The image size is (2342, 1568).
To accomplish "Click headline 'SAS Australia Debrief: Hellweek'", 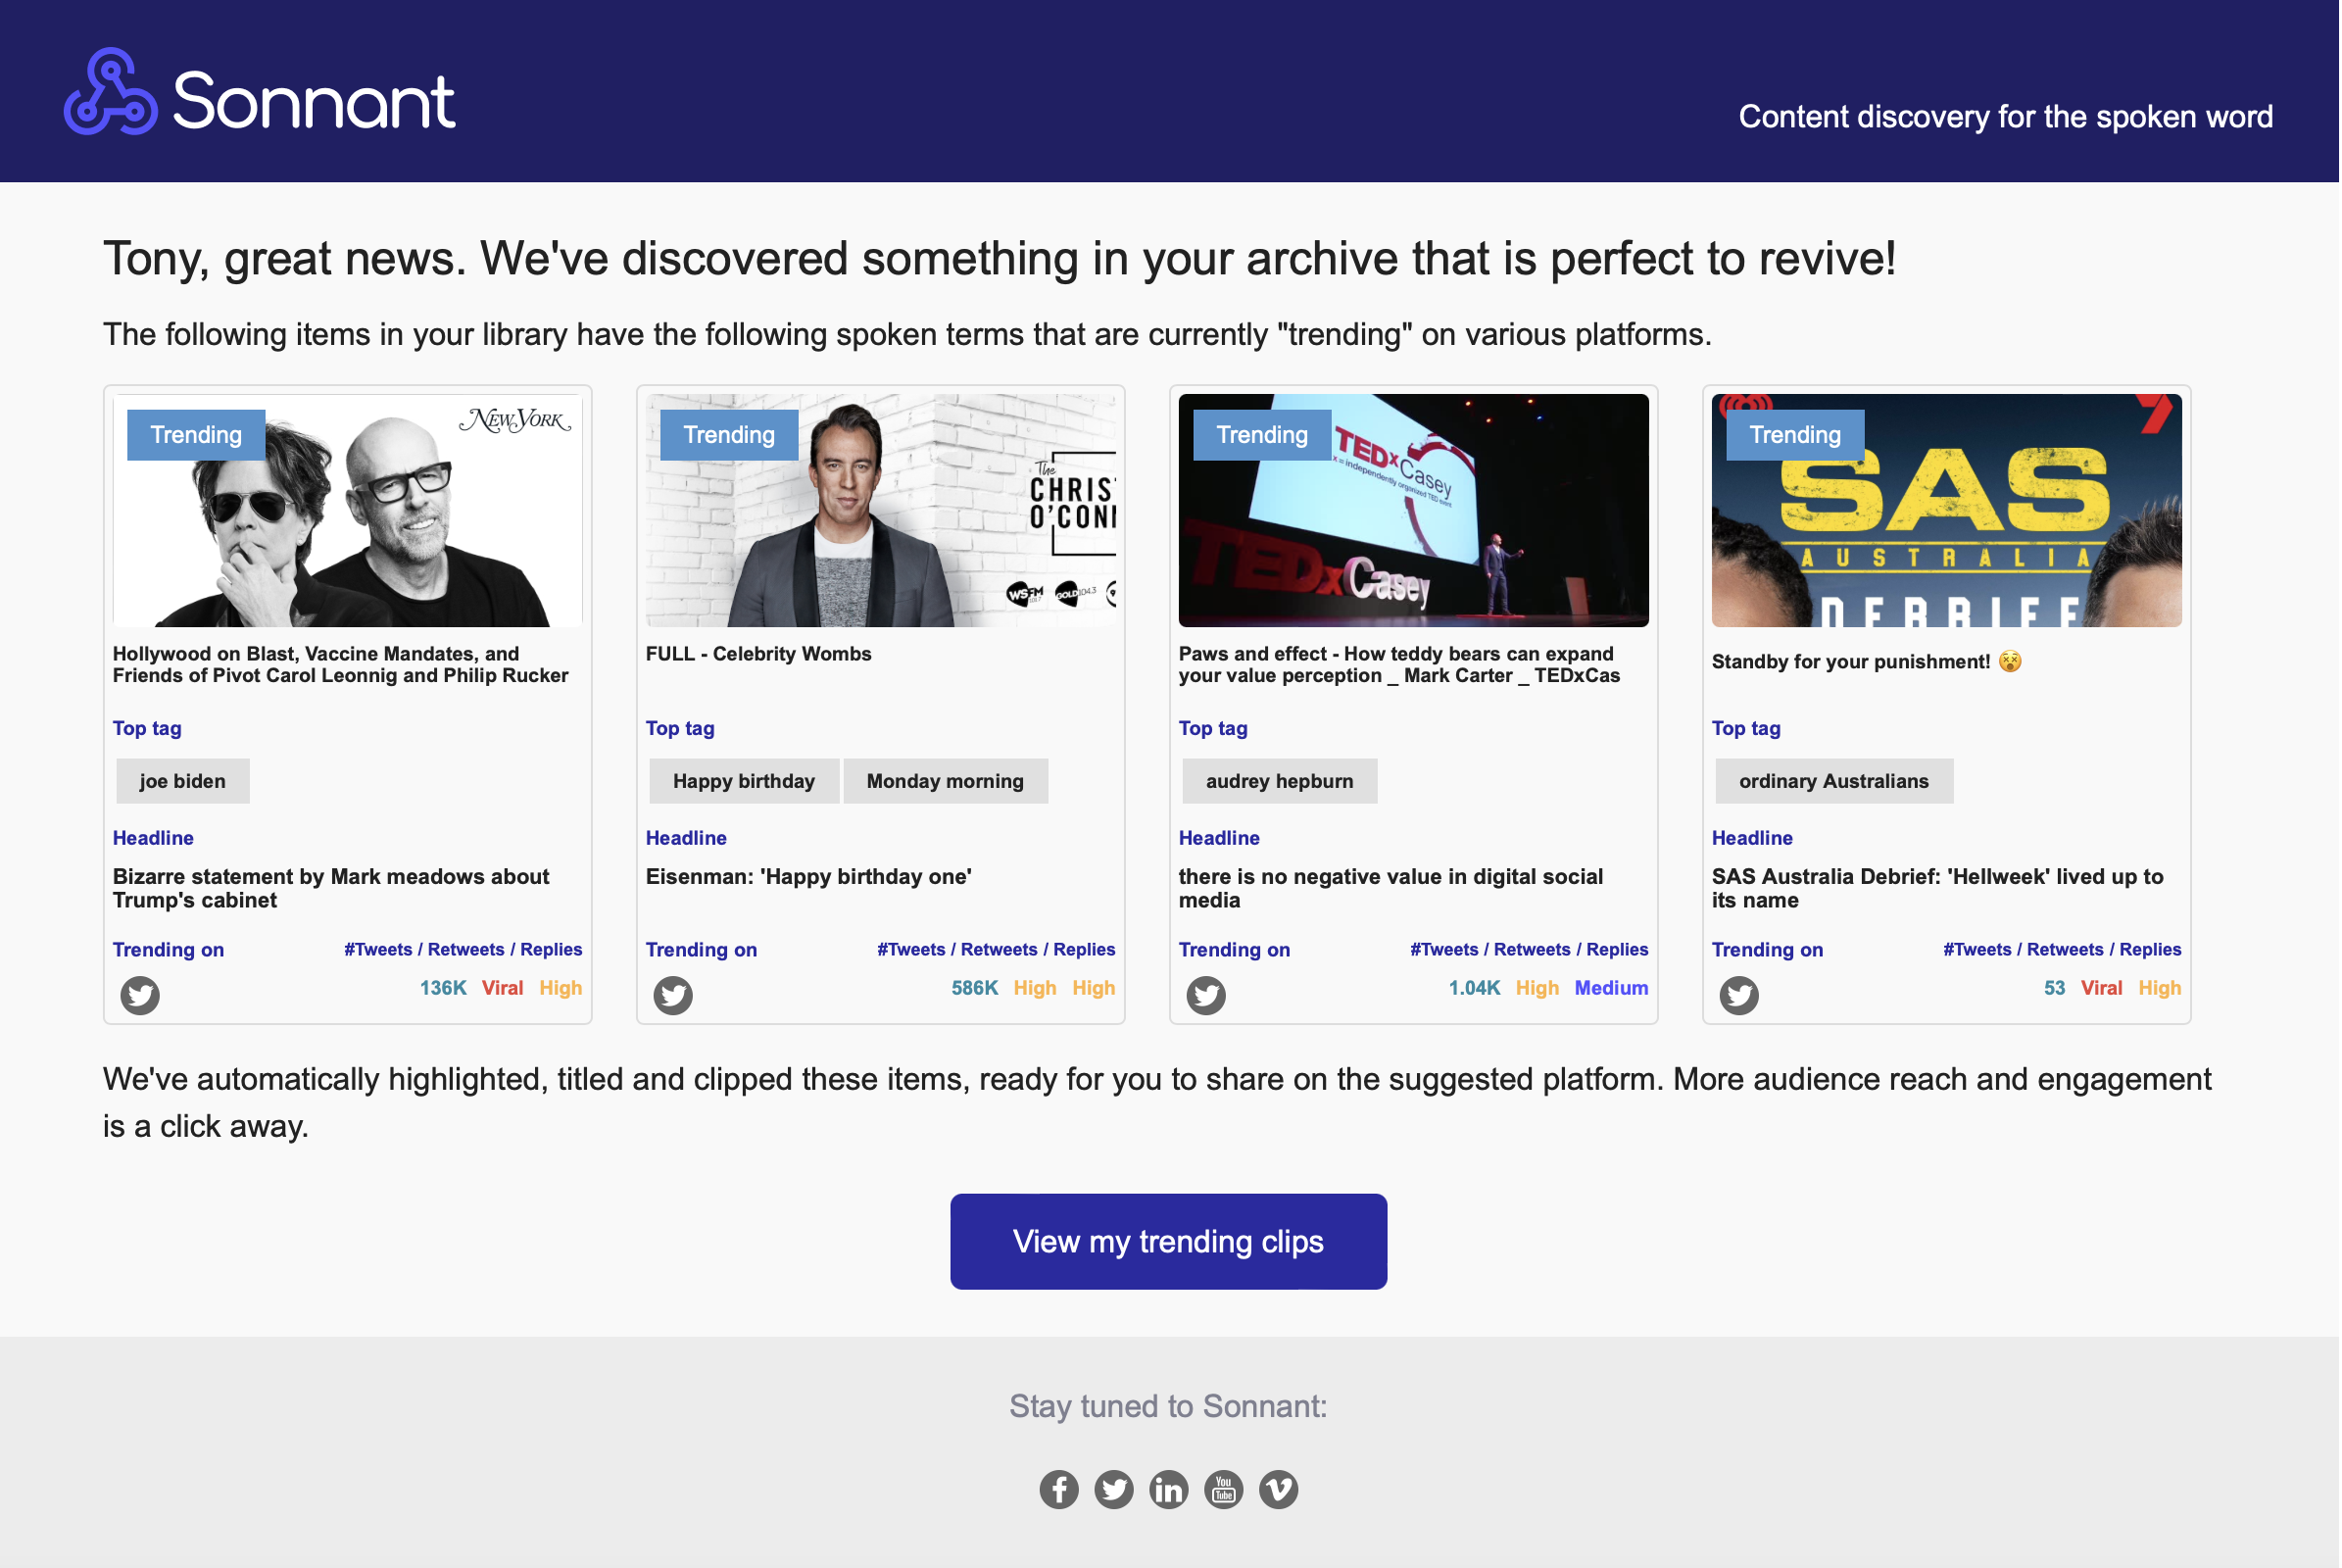I will [x=1940, y=889].
